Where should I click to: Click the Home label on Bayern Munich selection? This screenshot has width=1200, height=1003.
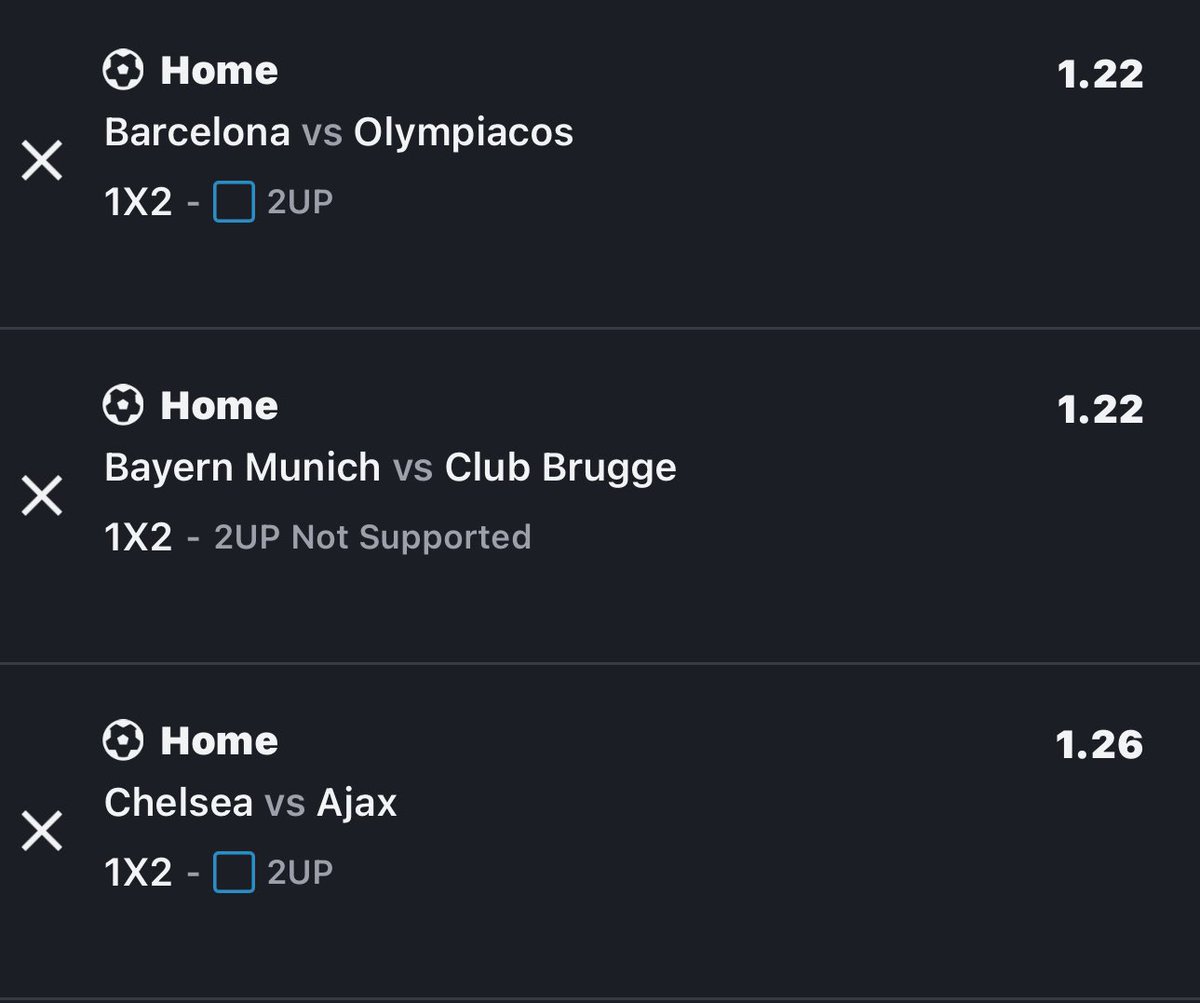219,406
